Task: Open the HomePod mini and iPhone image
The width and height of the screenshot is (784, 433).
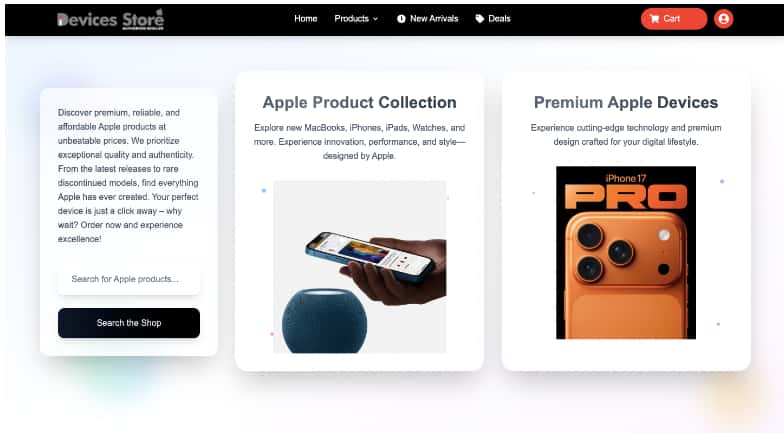Action: (x=360, y=267)
